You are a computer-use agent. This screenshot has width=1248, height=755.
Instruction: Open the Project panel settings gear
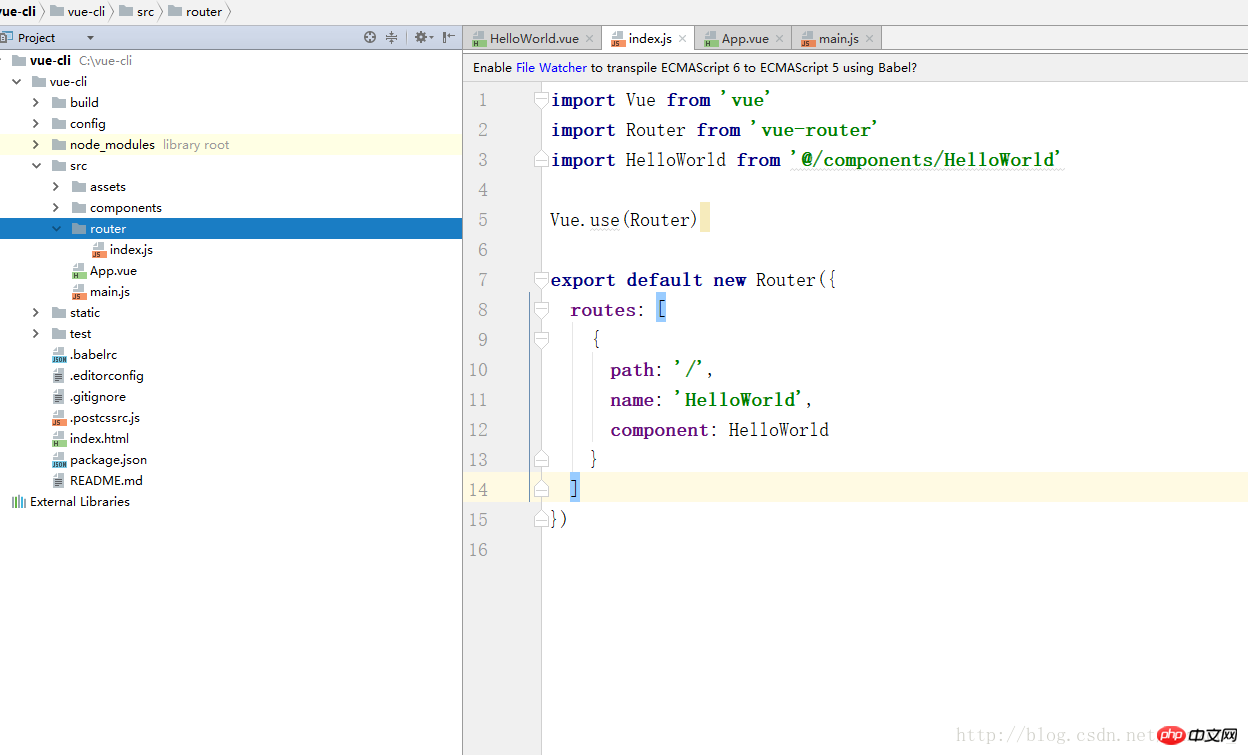tap(421, 37)
